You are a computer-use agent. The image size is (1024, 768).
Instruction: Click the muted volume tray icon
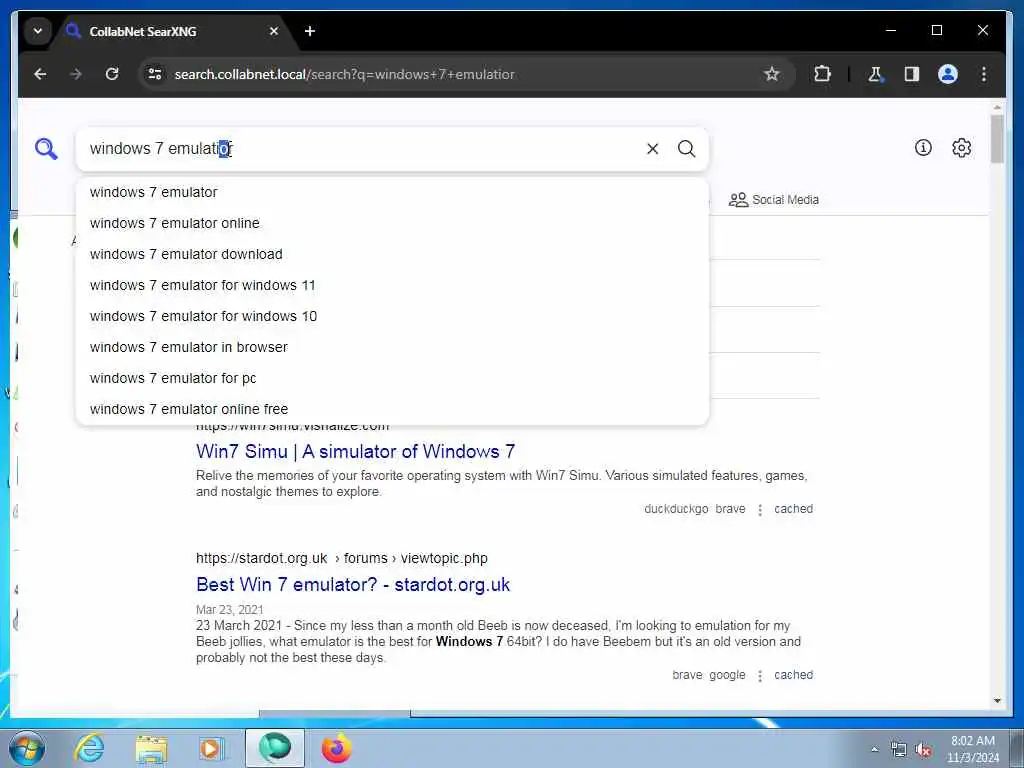[923, 750]
